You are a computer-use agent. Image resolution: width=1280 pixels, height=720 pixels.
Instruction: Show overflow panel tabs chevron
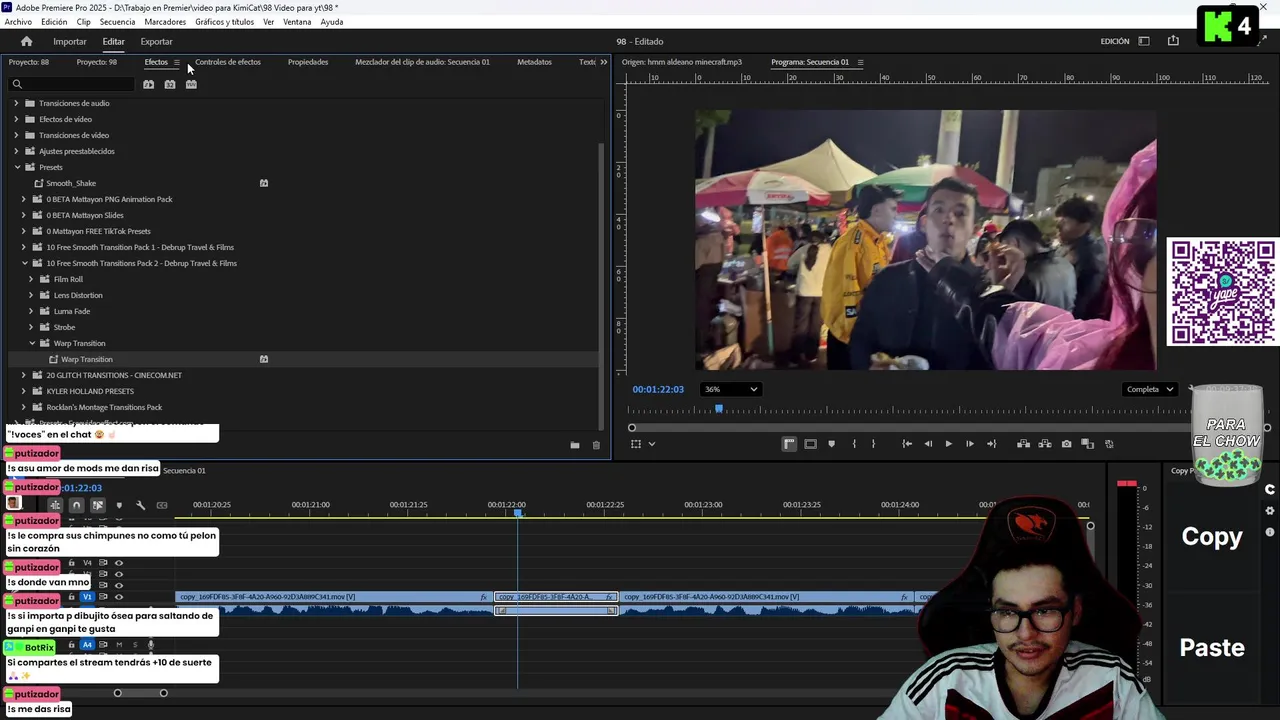click(603, 62)
